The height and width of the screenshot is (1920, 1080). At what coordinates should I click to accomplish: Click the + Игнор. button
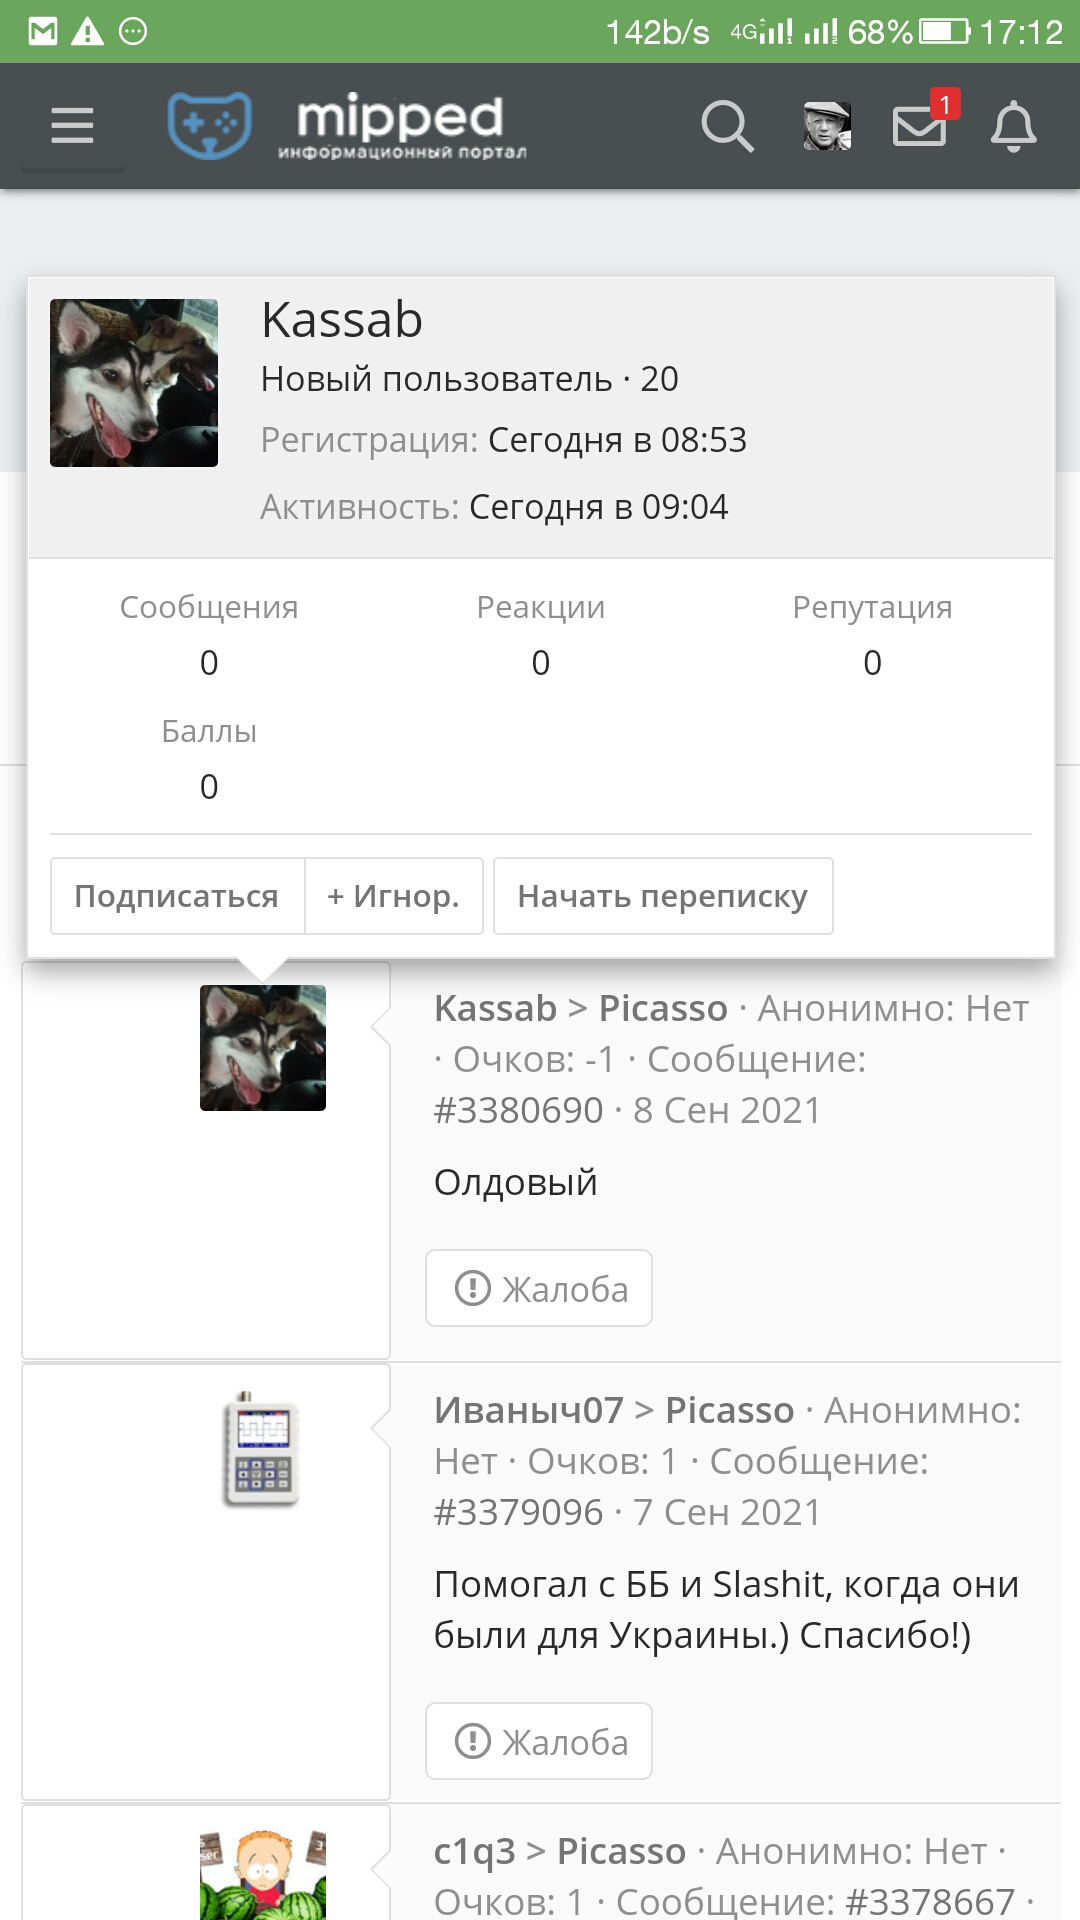pyautogui.click(x=393, y=896)
